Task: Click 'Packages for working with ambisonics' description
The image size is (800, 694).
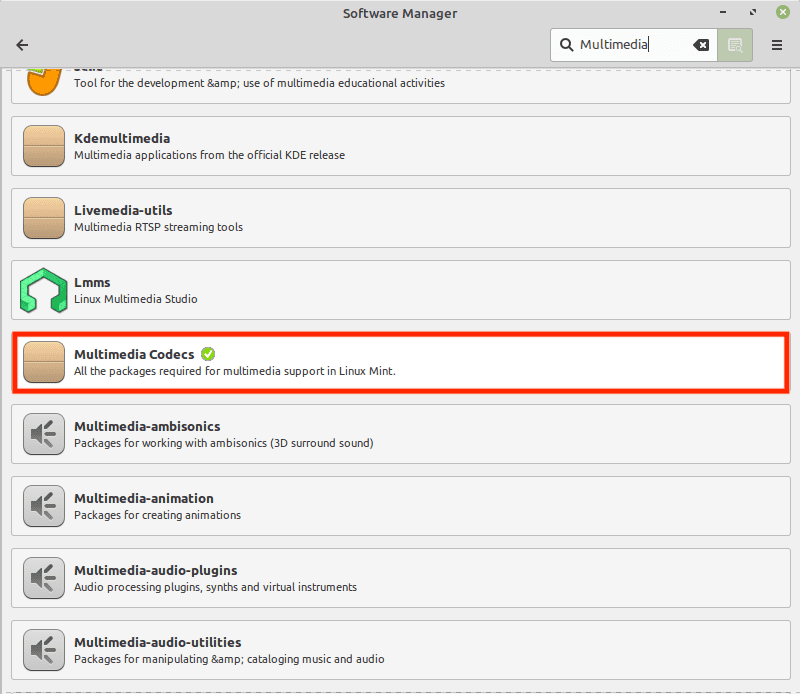Action: (223, 443)
